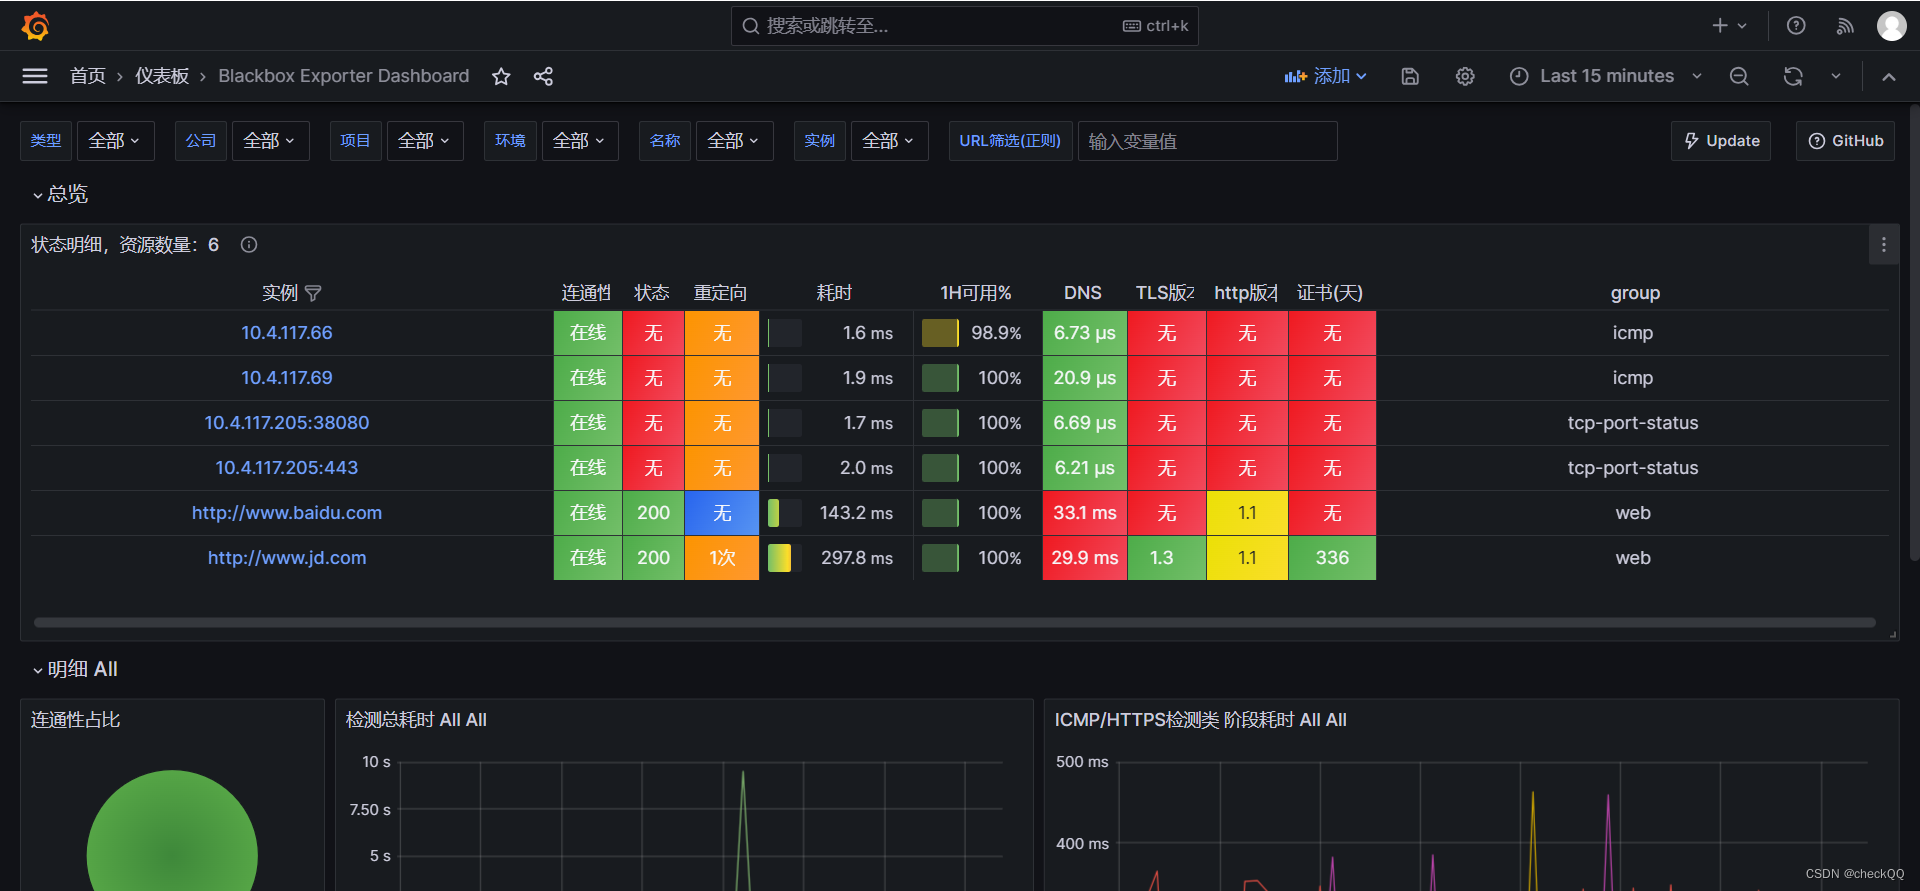Click the URL筛选 variable input field
The image size is (1920, 891).
1207,141
